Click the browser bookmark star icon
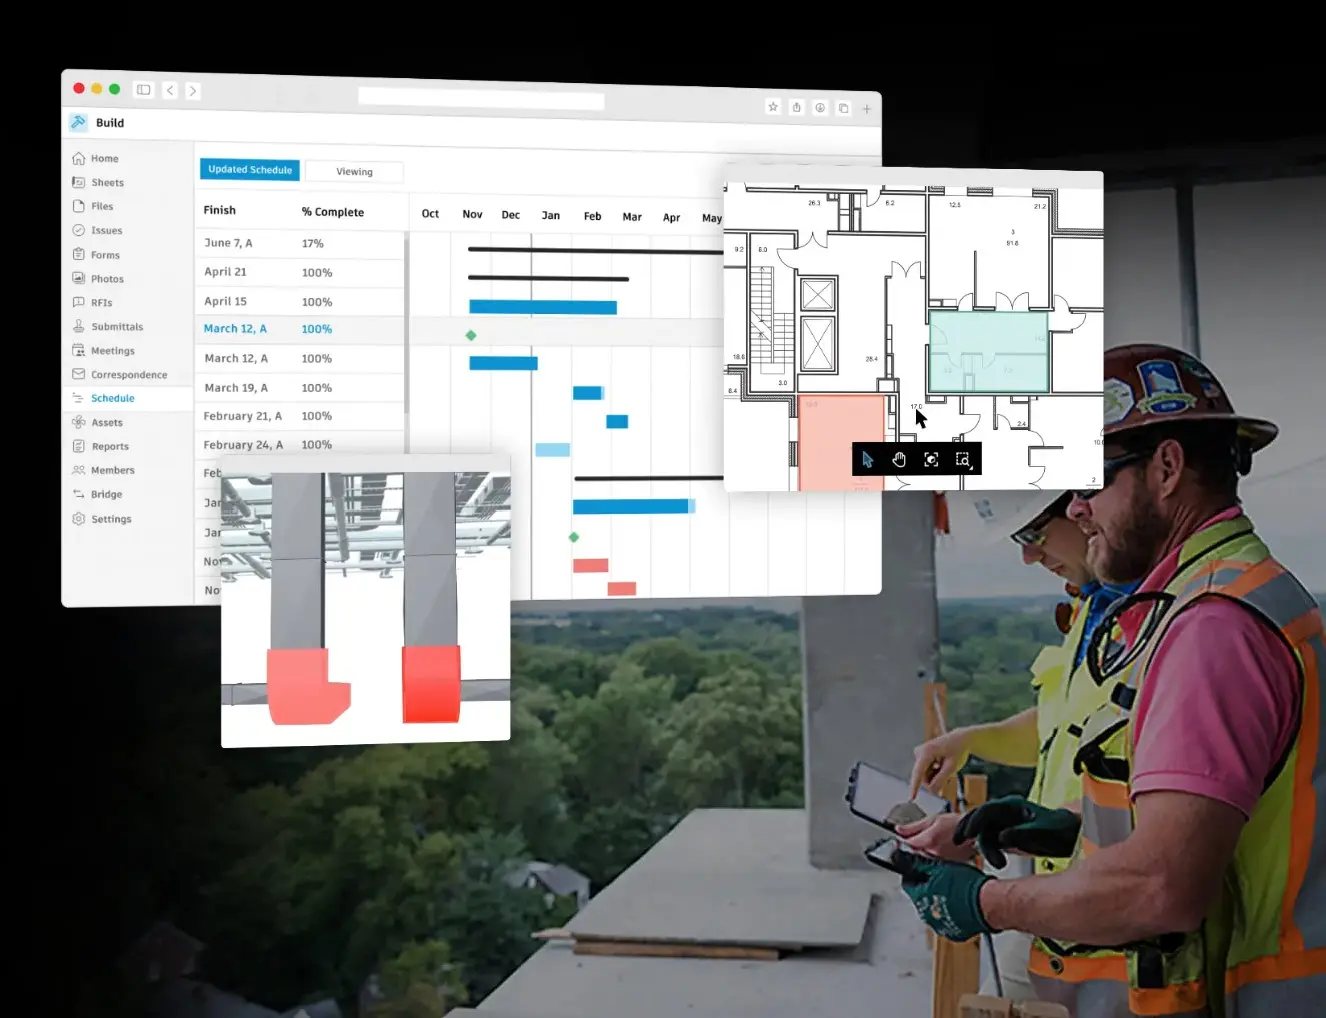Screen dimensions: 1326x1018 coord(773,107)
